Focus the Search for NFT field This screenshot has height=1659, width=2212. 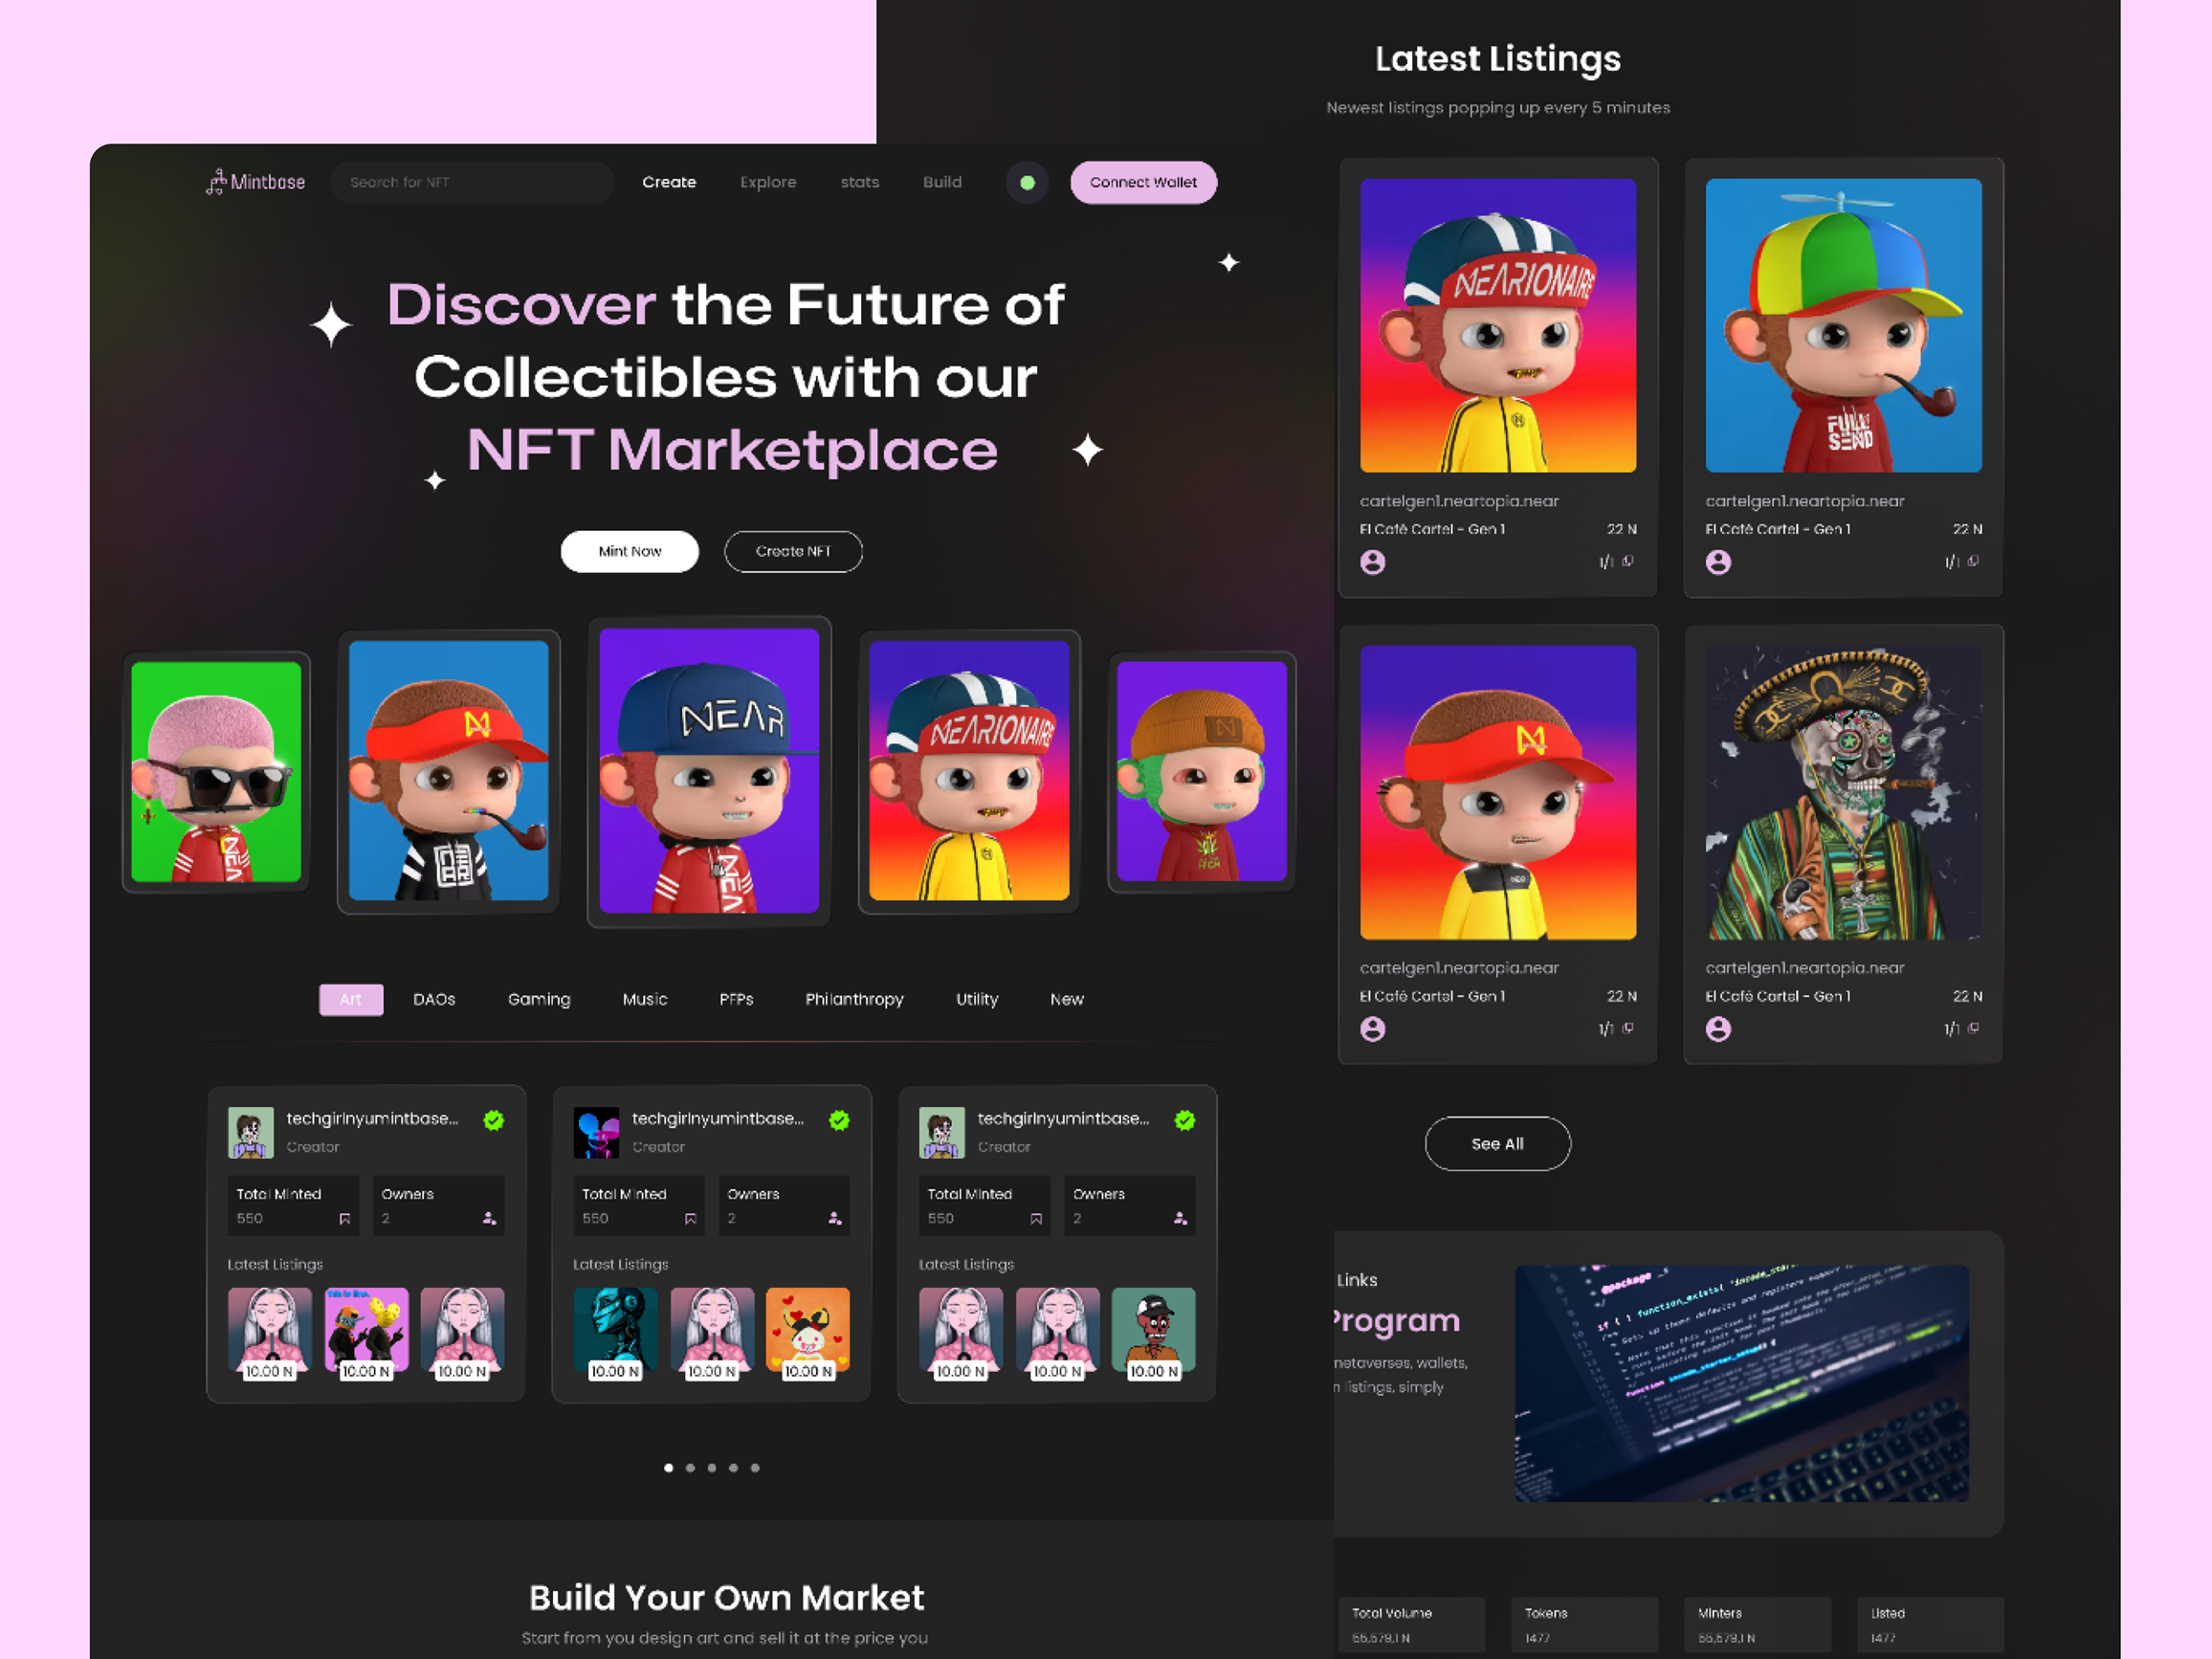pyautogui.click(x=470, y=182)
